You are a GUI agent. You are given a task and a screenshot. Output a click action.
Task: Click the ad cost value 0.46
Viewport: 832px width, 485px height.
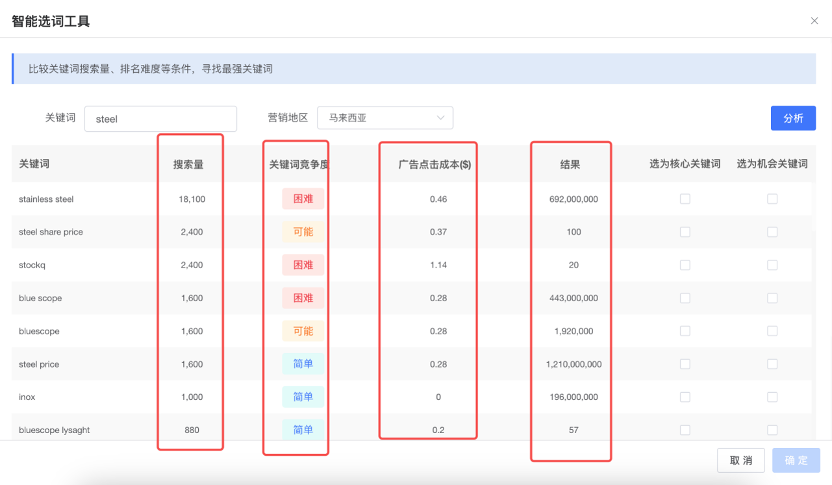tap(438, 199)
